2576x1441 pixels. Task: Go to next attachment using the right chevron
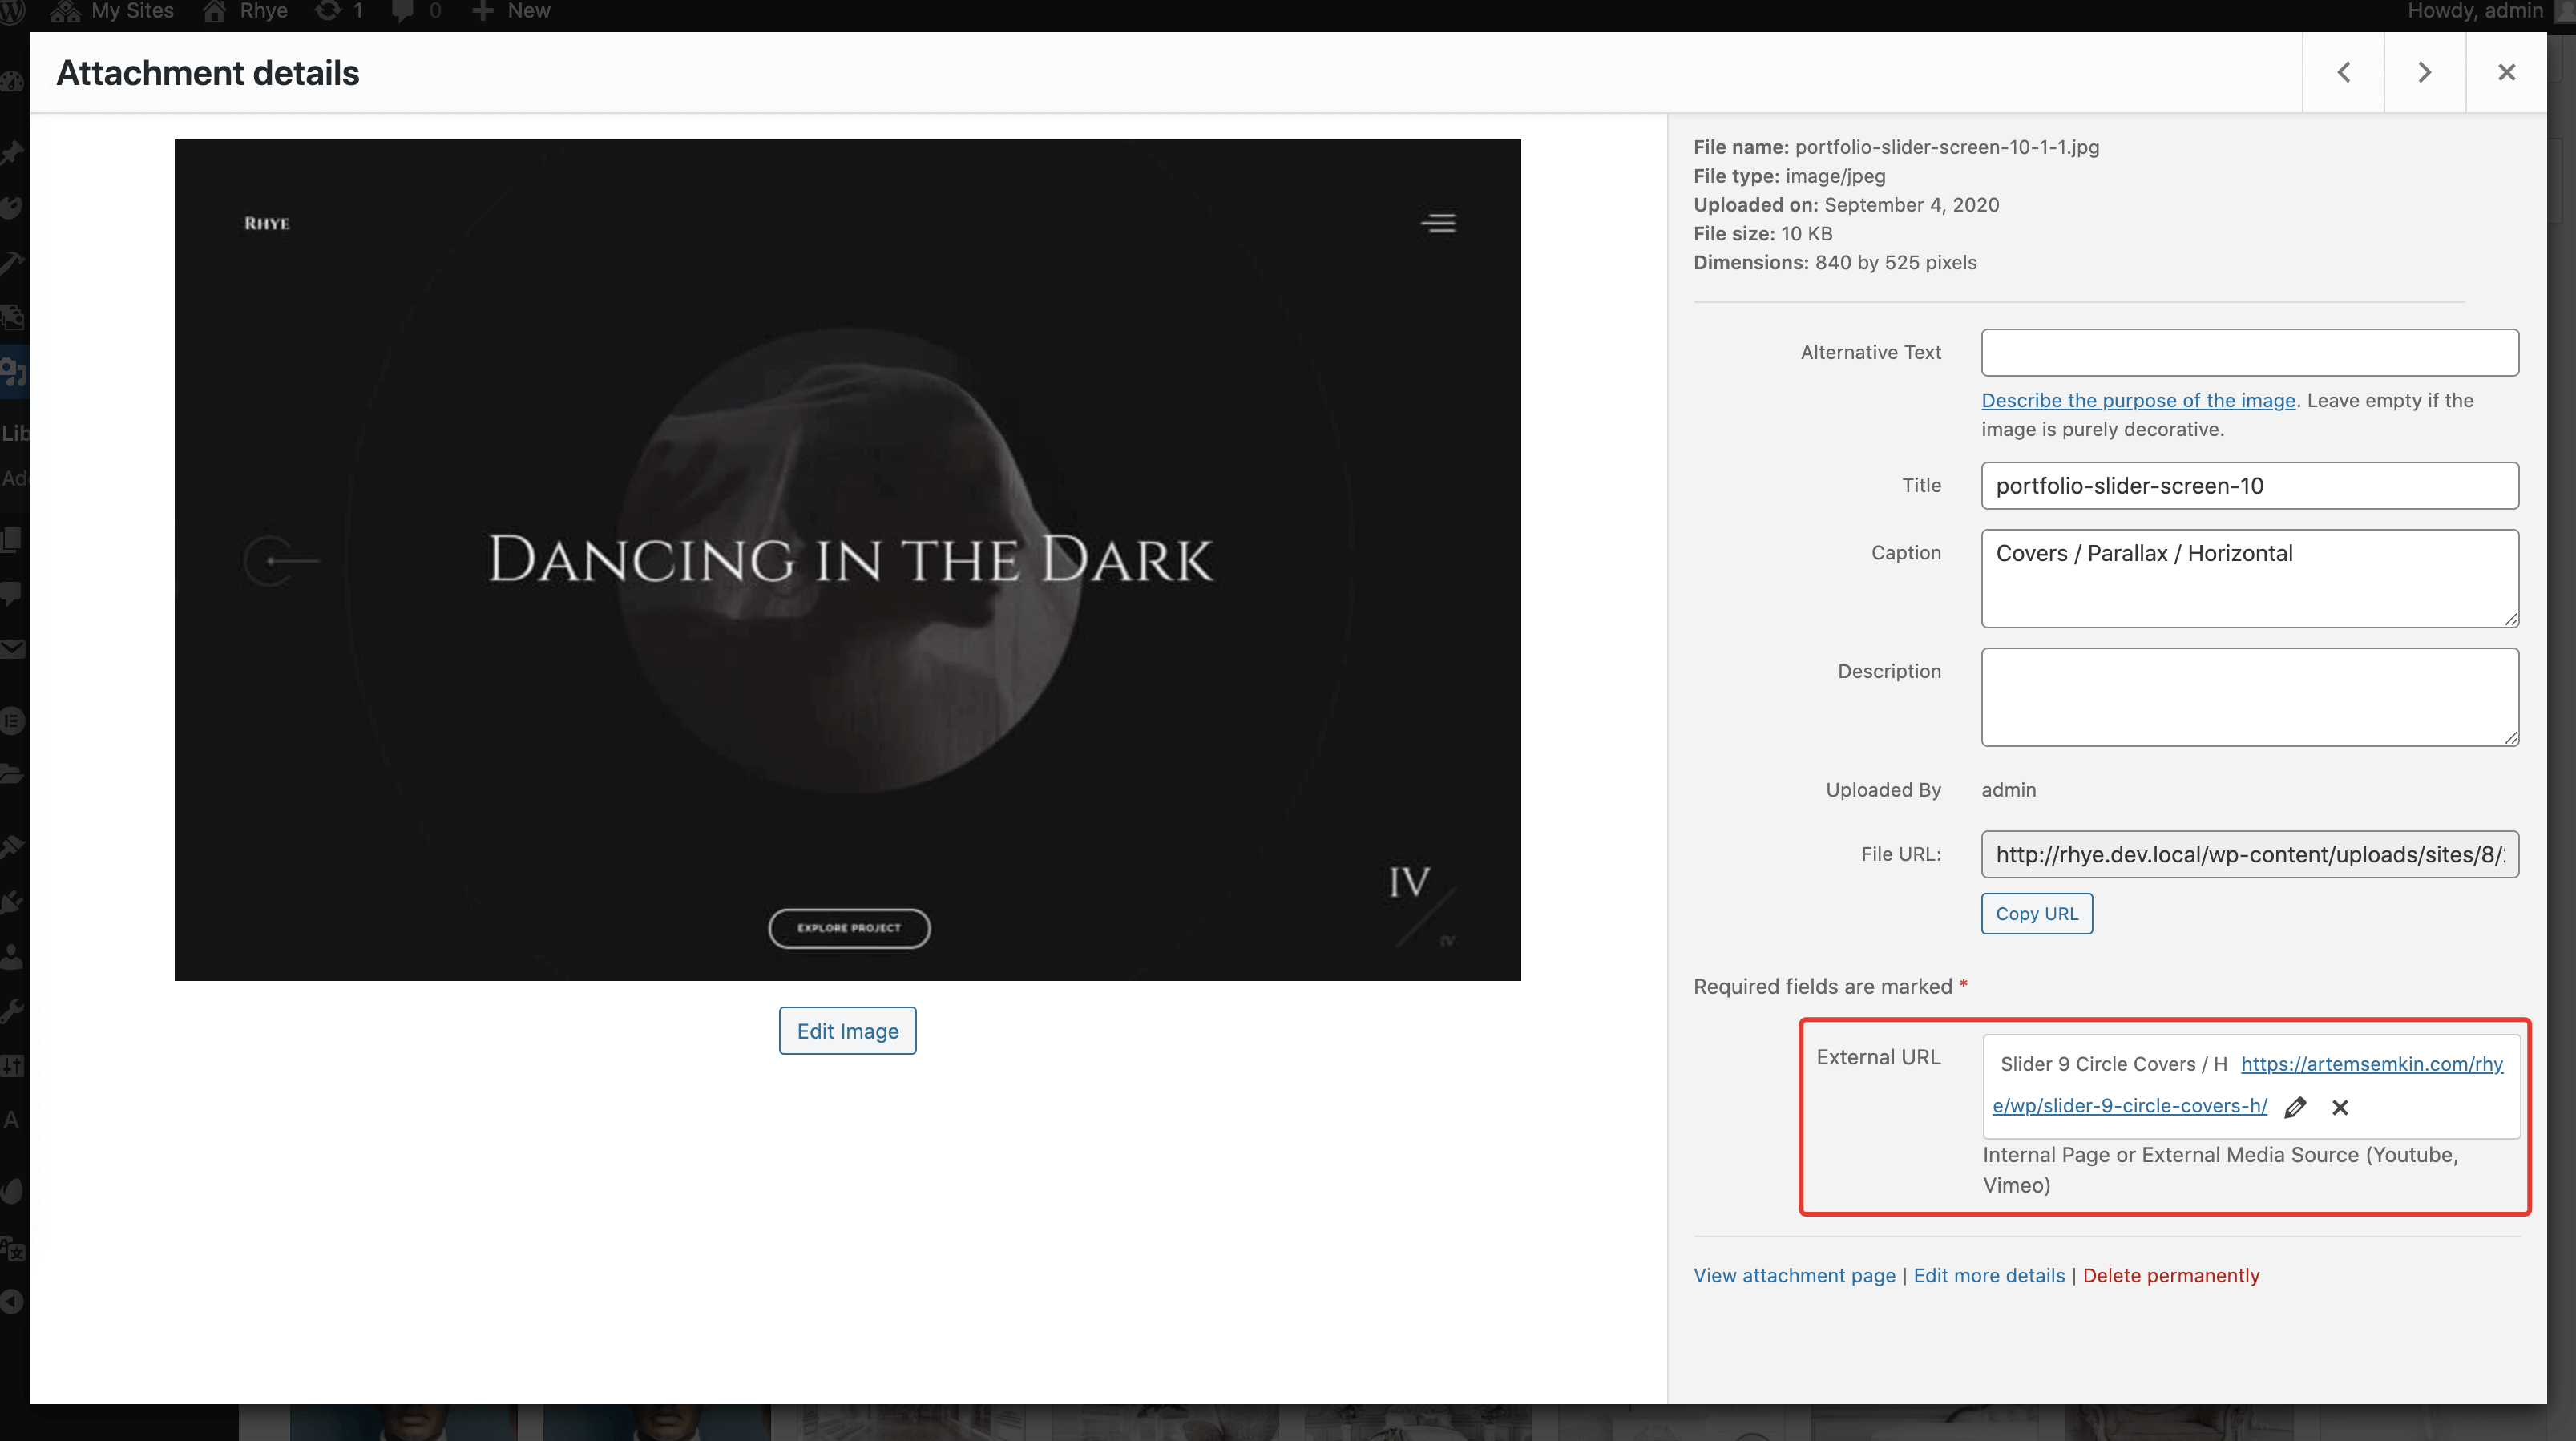[x=2424, y=72]
